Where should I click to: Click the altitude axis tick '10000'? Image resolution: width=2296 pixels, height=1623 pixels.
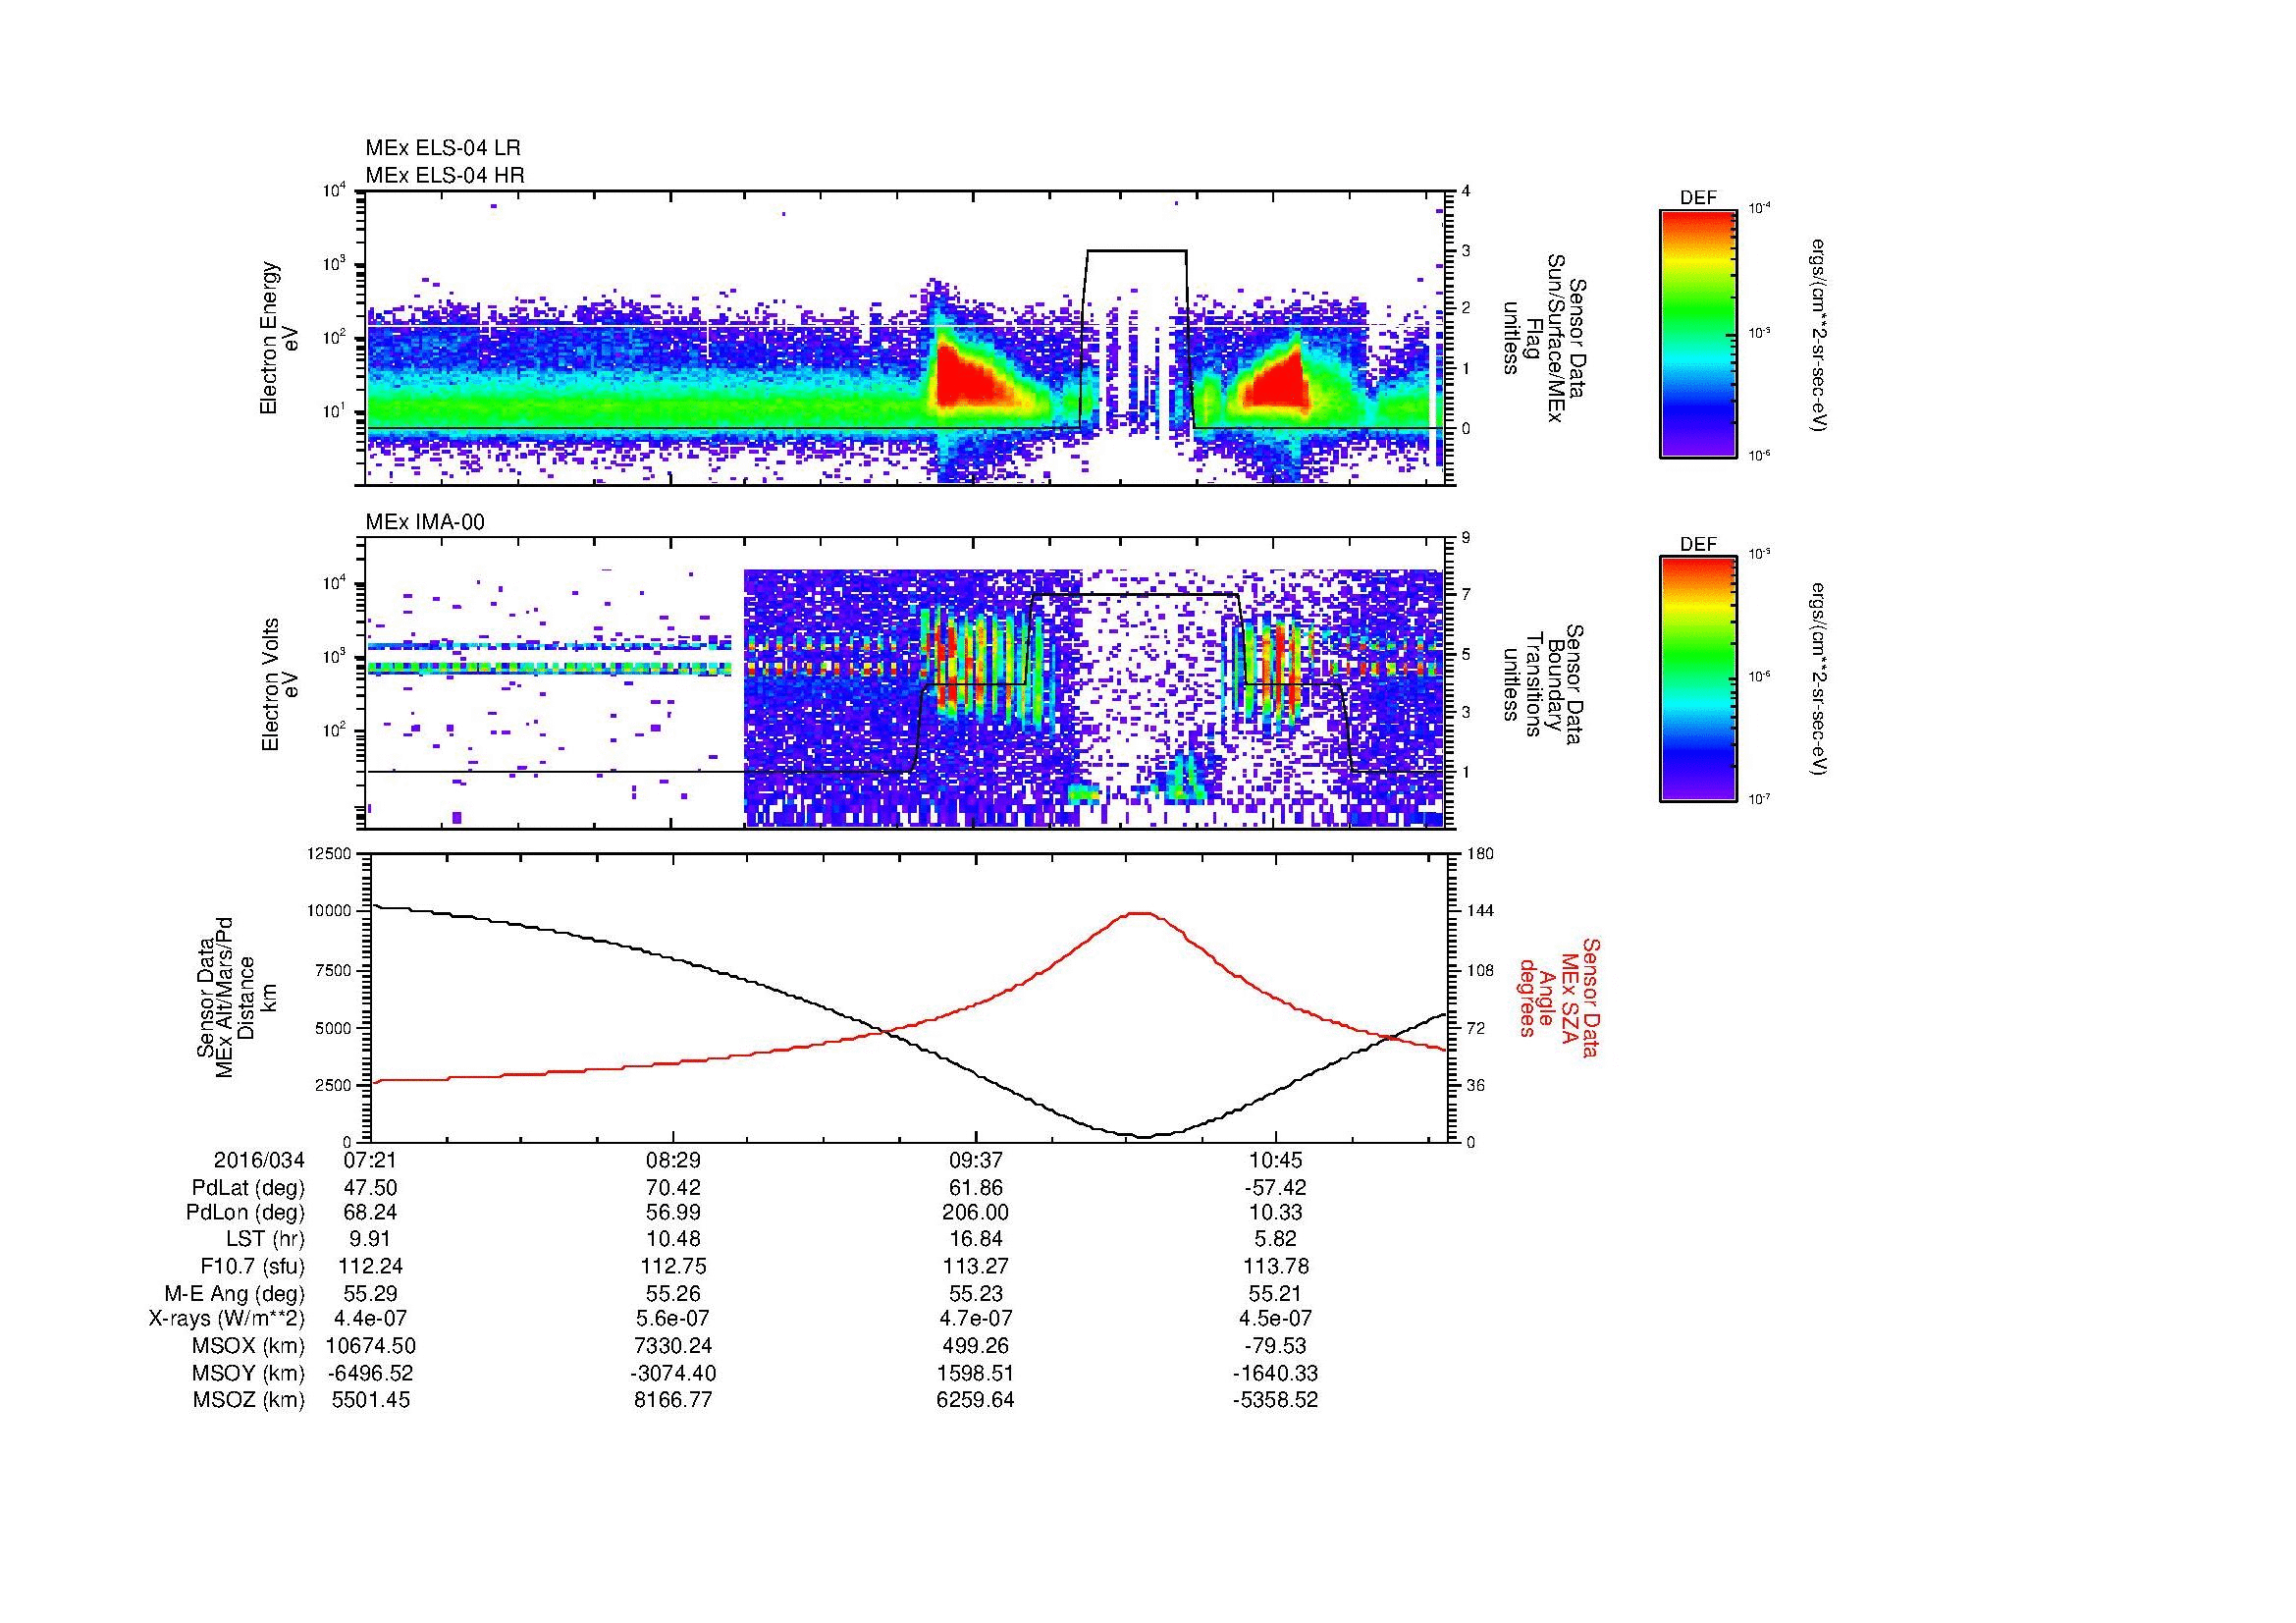coord(331,911)
